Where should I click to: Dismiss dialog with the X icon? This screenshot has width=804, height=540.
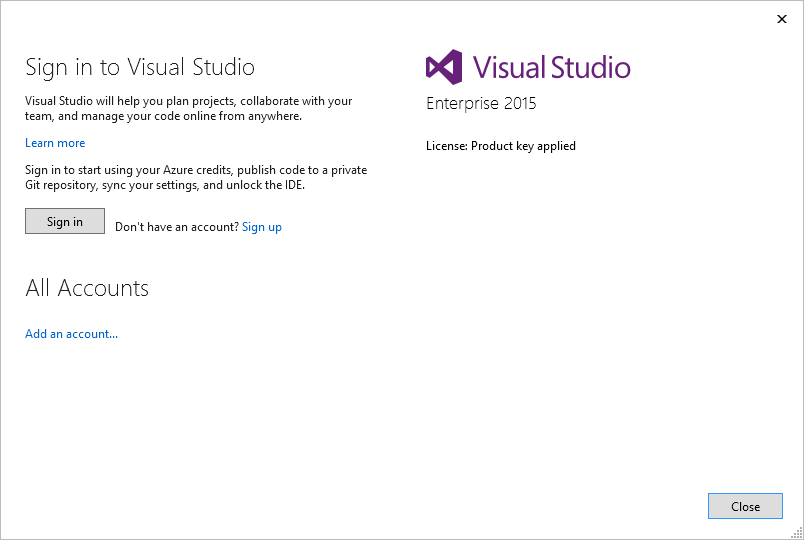click(781, 19)
